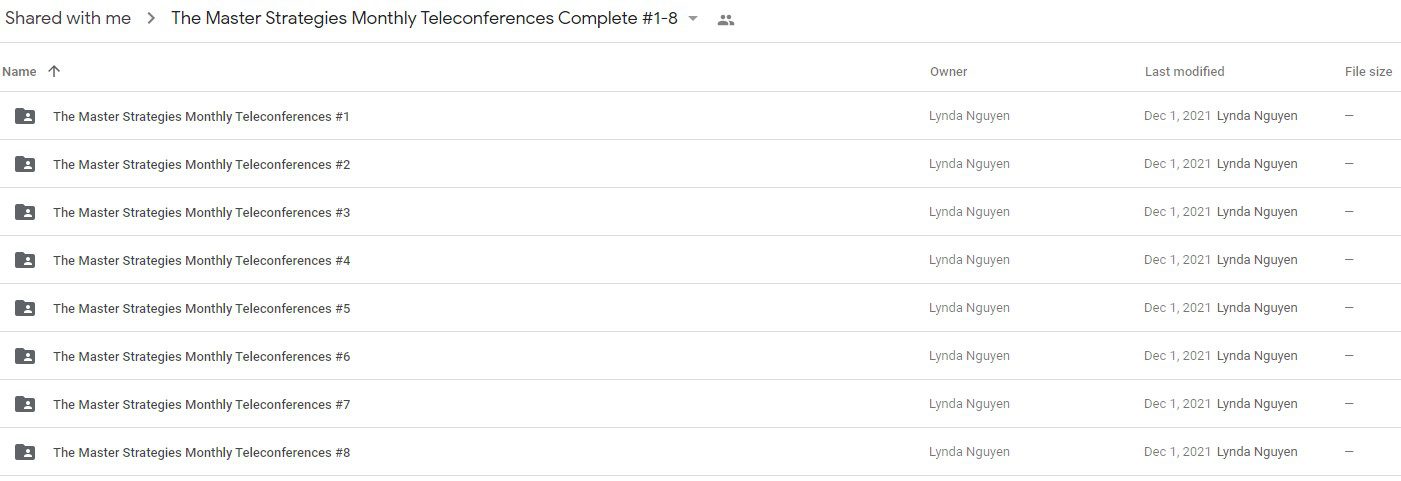
Task: Click the Name column header
Action: (19, 71)
